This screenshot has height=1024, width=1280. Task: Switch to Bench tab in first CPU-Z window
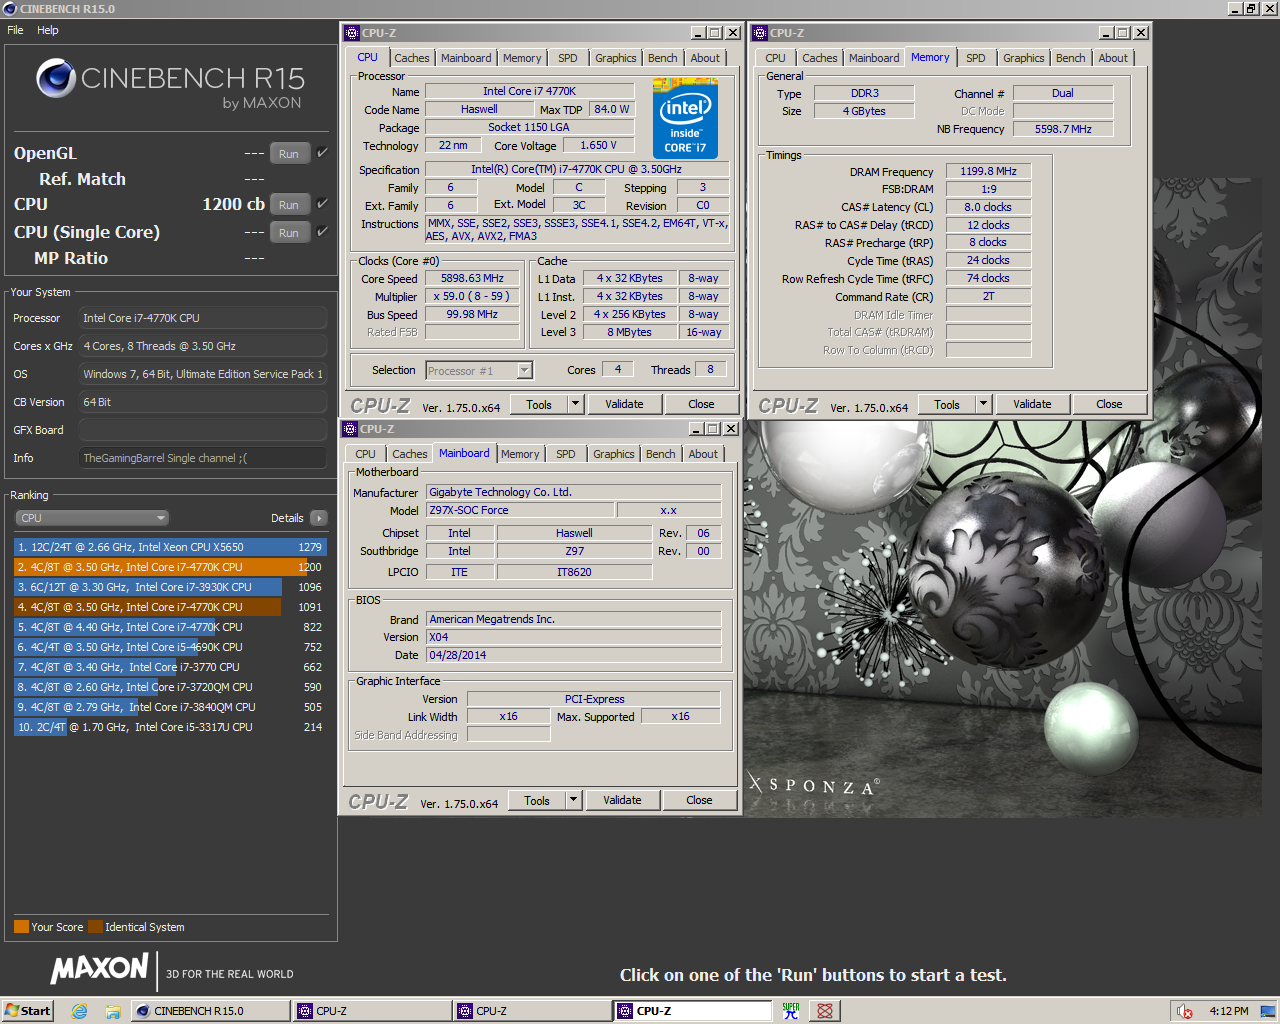(662, 58)
